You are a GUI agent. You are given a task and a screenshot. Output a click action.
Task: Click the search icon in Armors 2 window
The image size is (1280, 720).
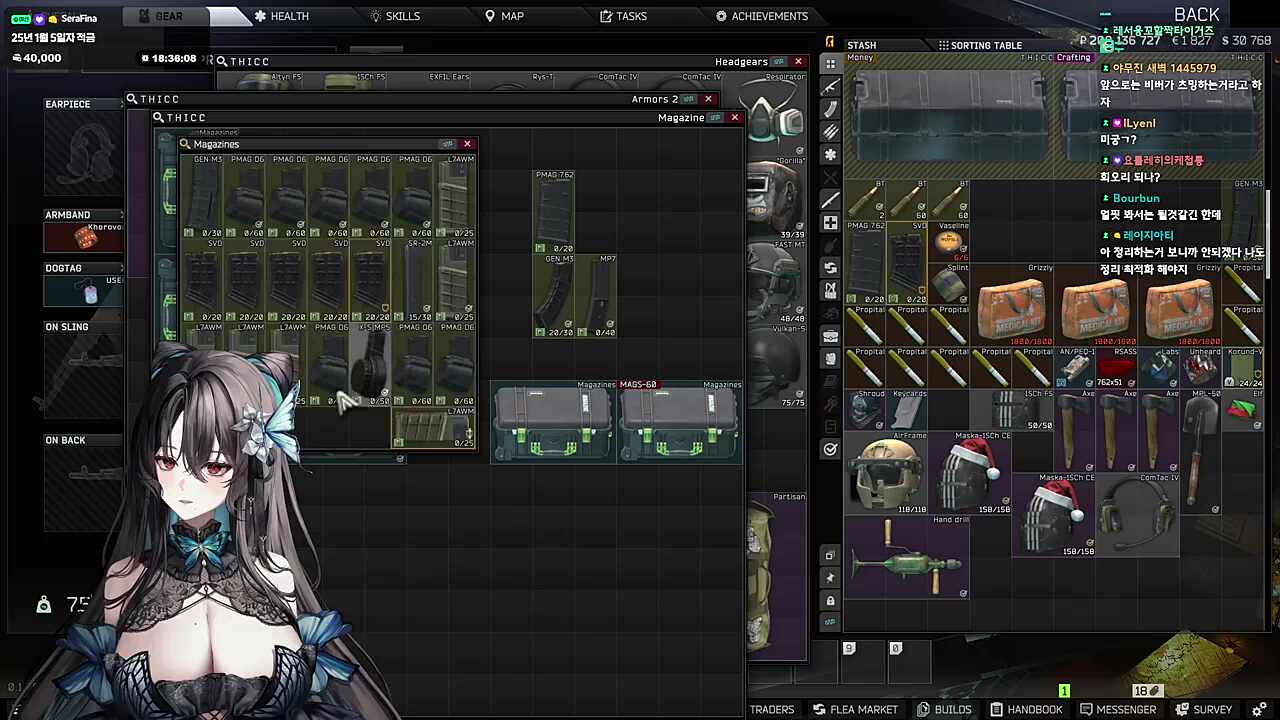131,99
